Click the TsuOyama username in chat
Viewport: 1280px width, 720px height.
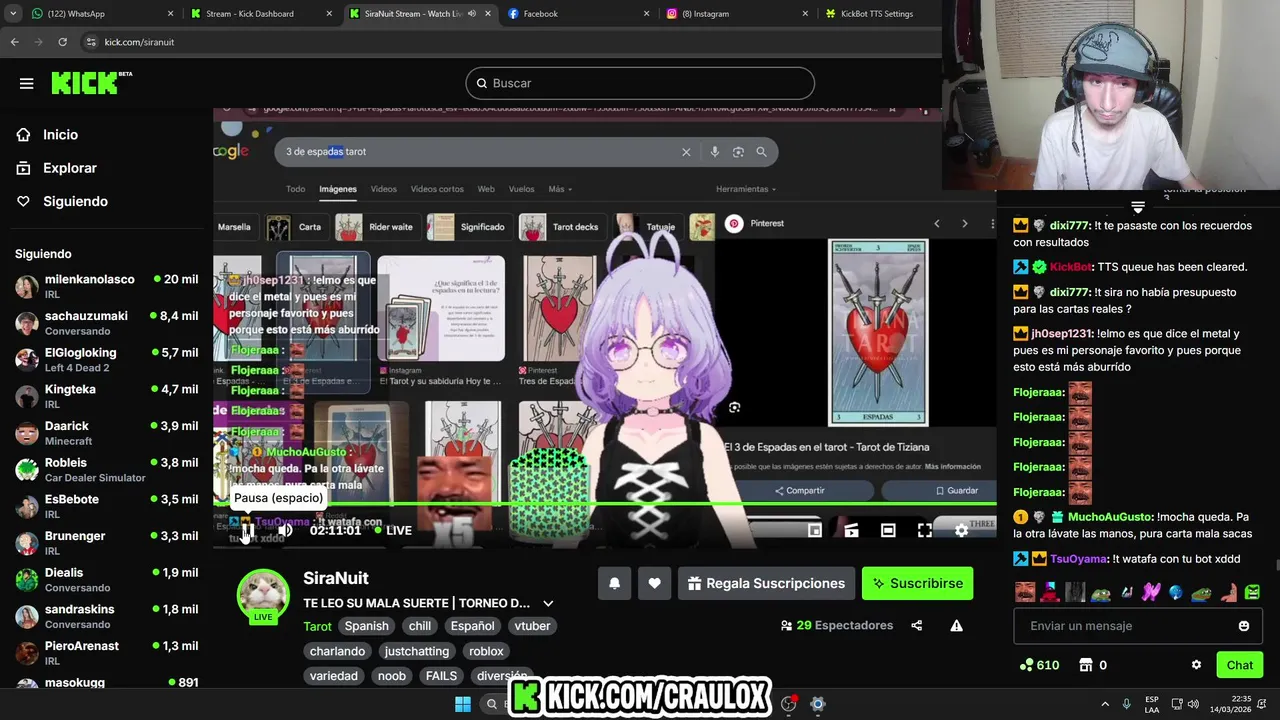(1080, 559)
